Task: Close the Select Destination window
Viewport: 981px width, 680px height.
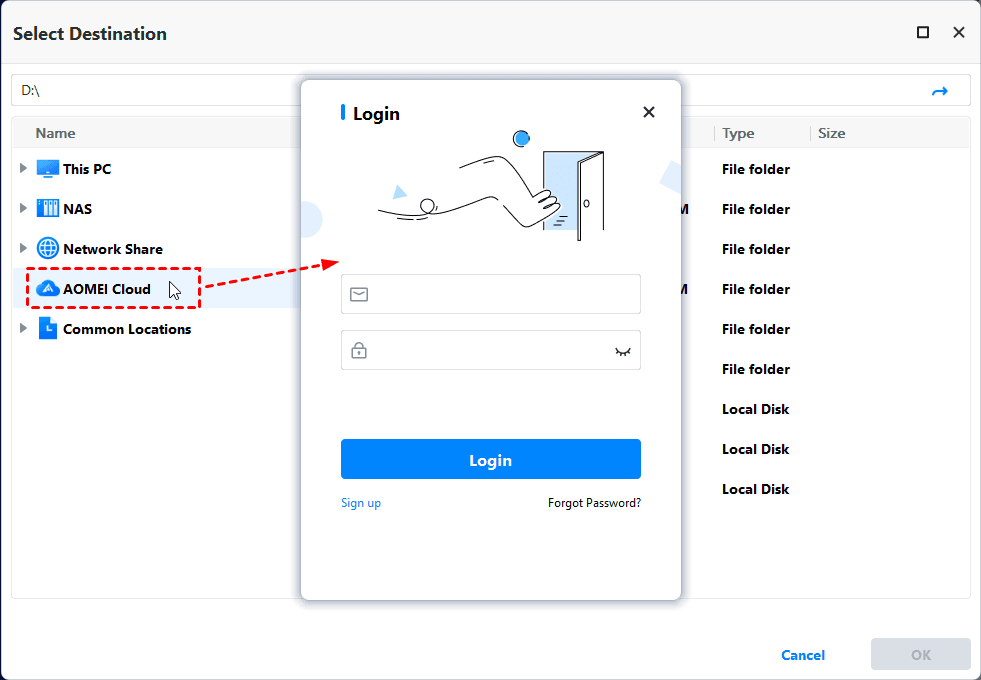Action: (958, 33)
